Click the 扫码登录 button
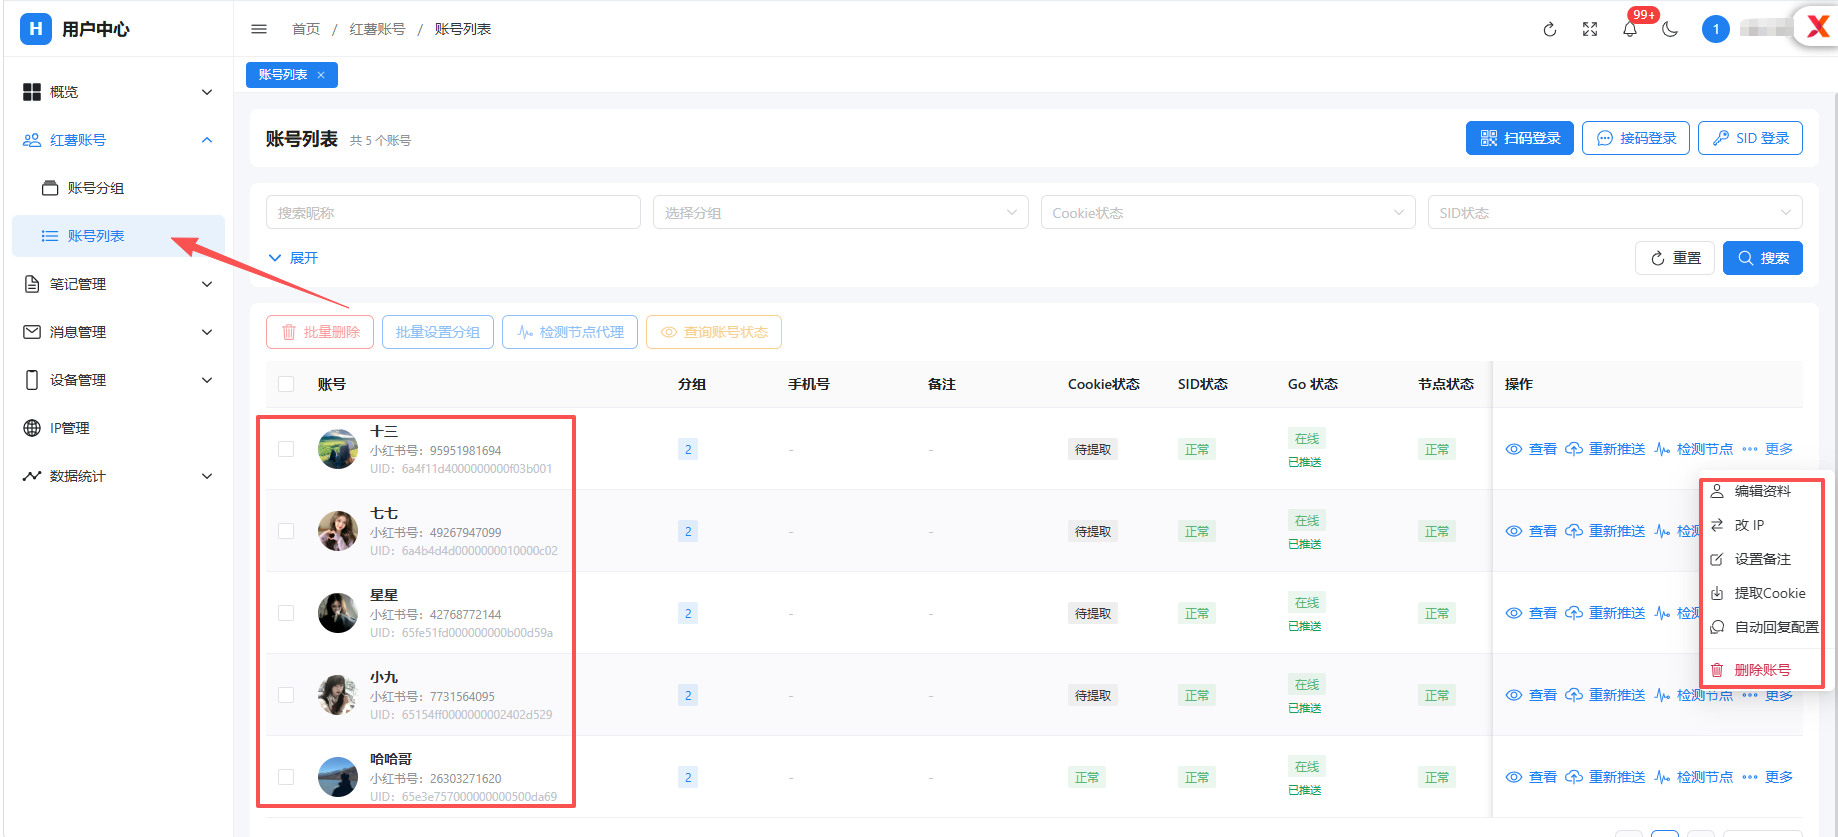 pyautogui.click(x=1520, y=138)
